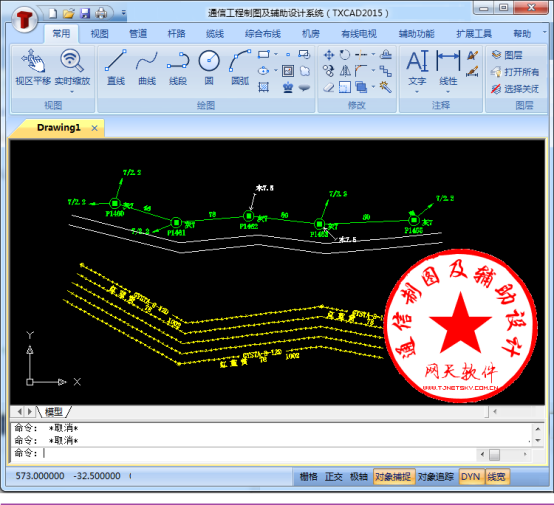The height and width of the screenshot is (505, 554).
Task: Create a new drawing from quick access toolbar
Action: [x=53, y=13]
